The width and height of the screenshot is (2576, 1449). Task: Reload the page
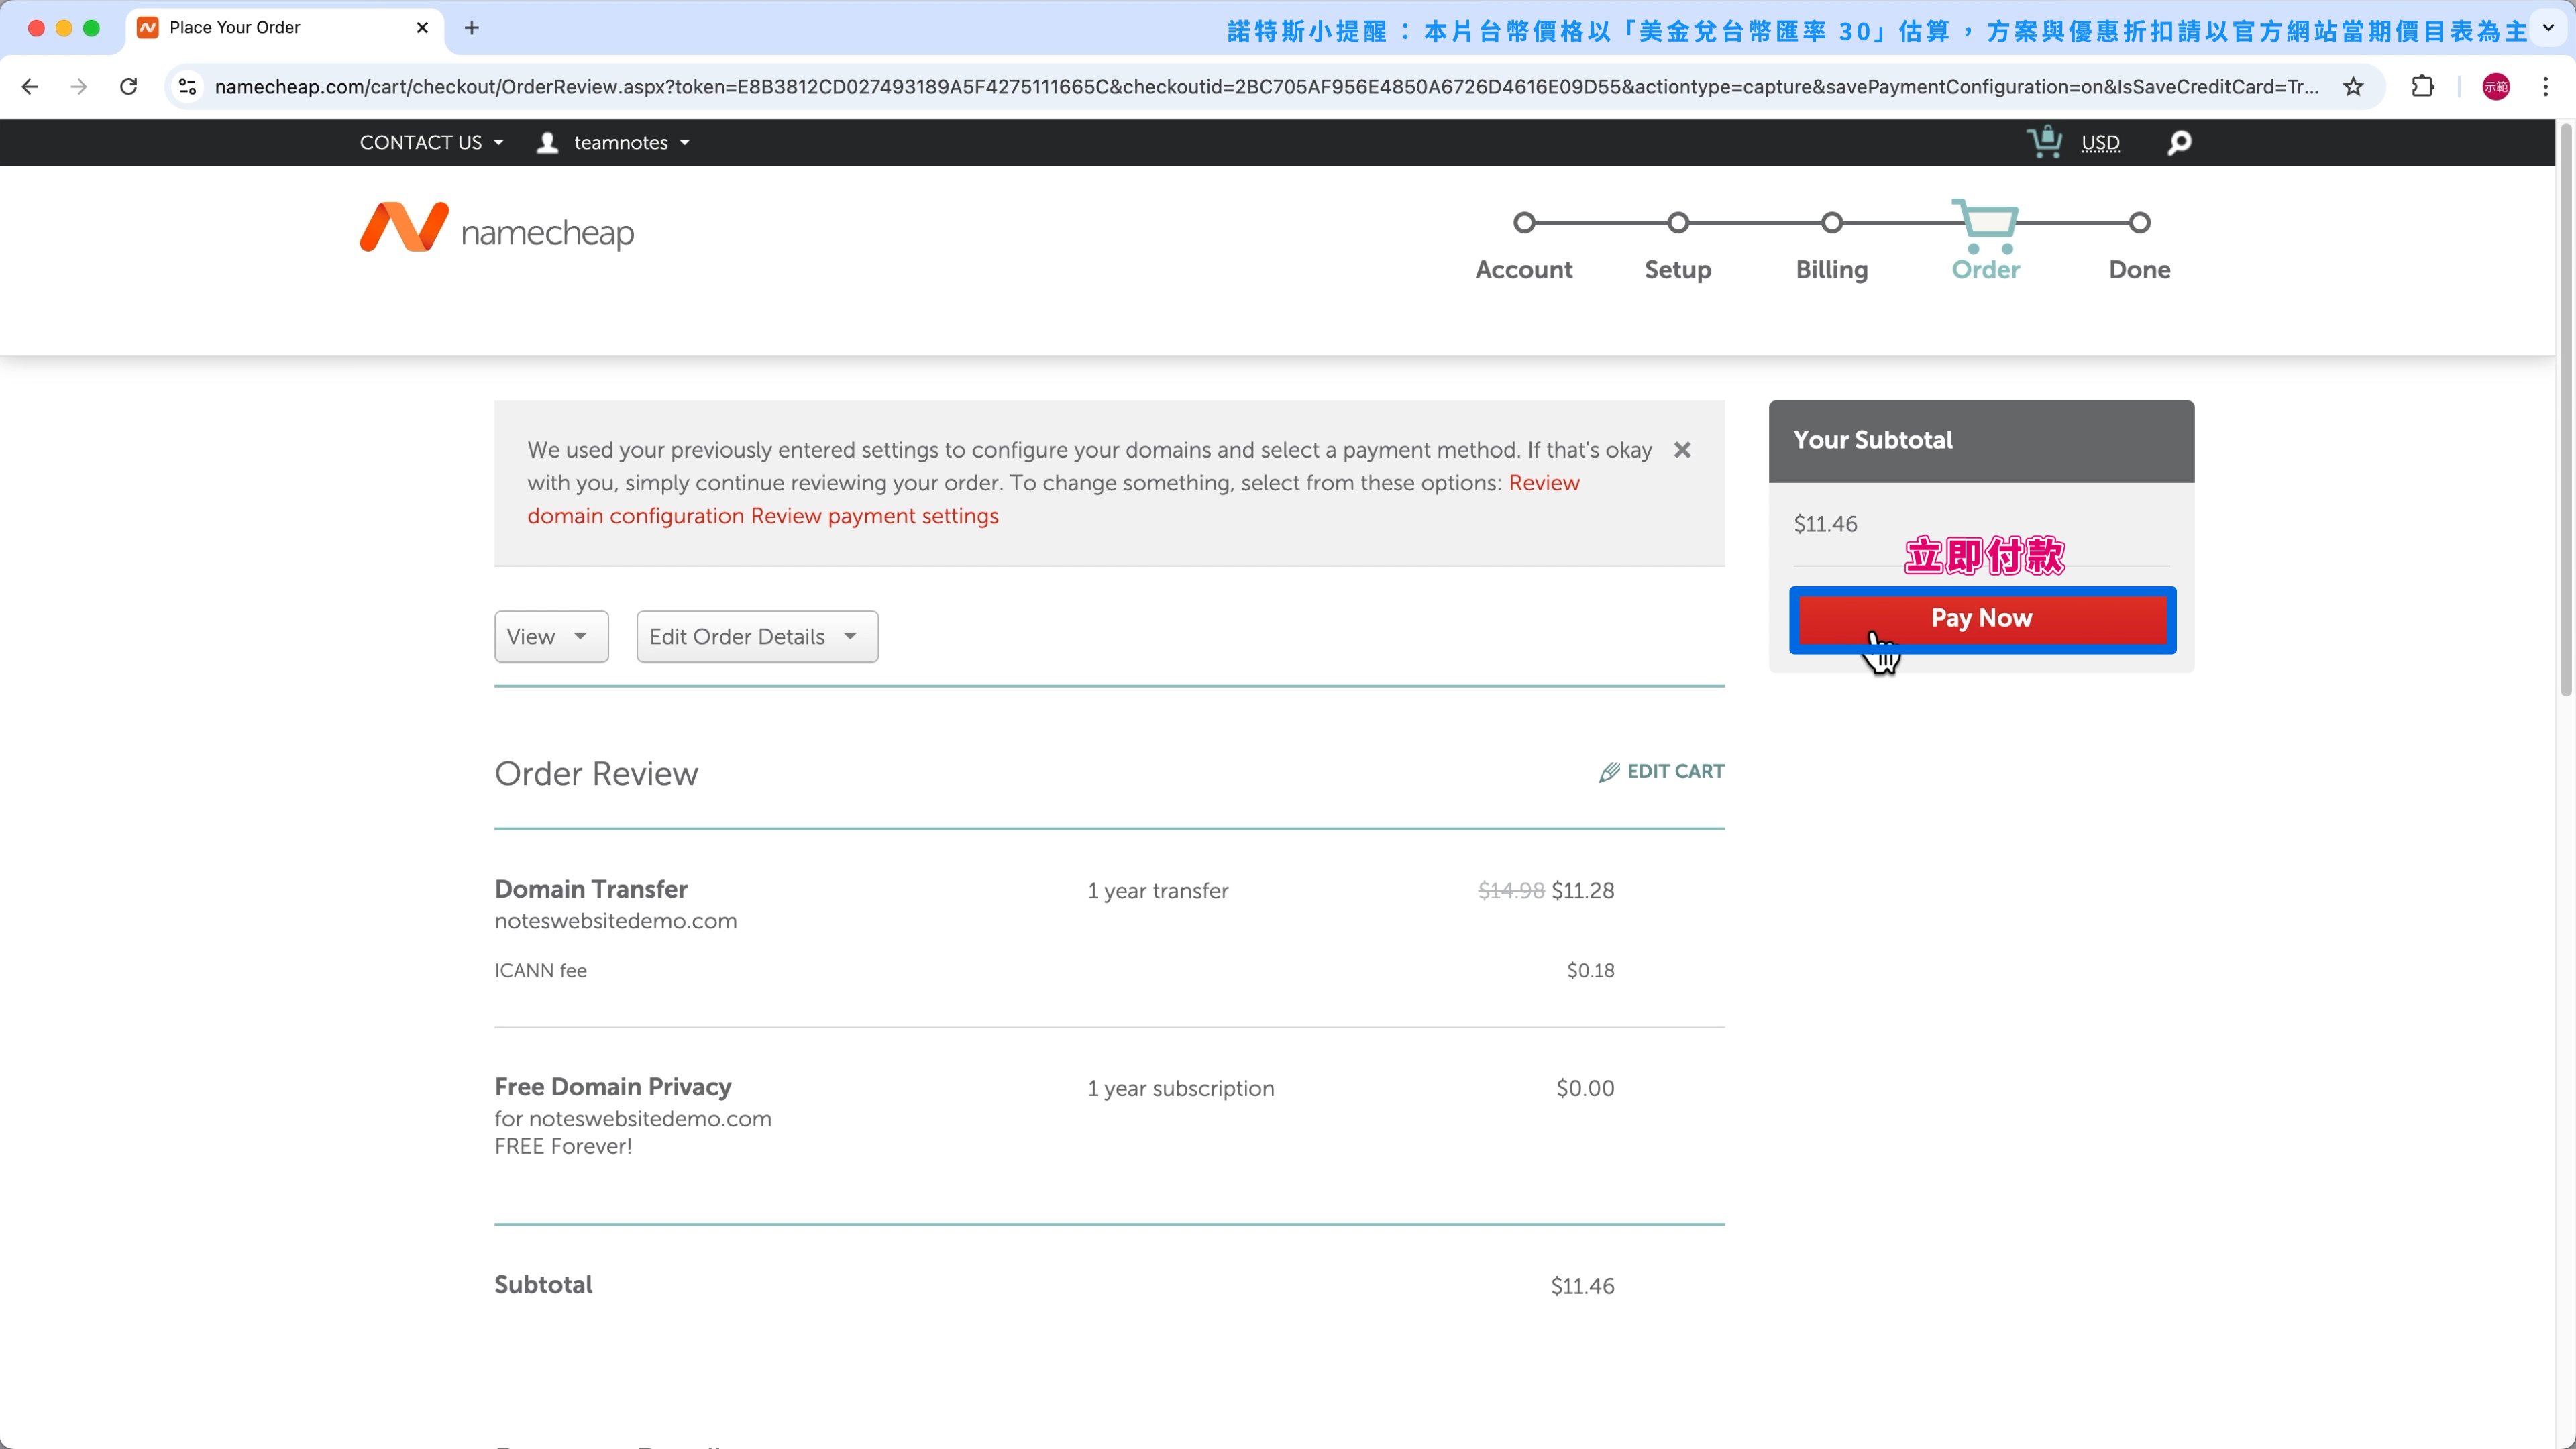click(128, 87)
